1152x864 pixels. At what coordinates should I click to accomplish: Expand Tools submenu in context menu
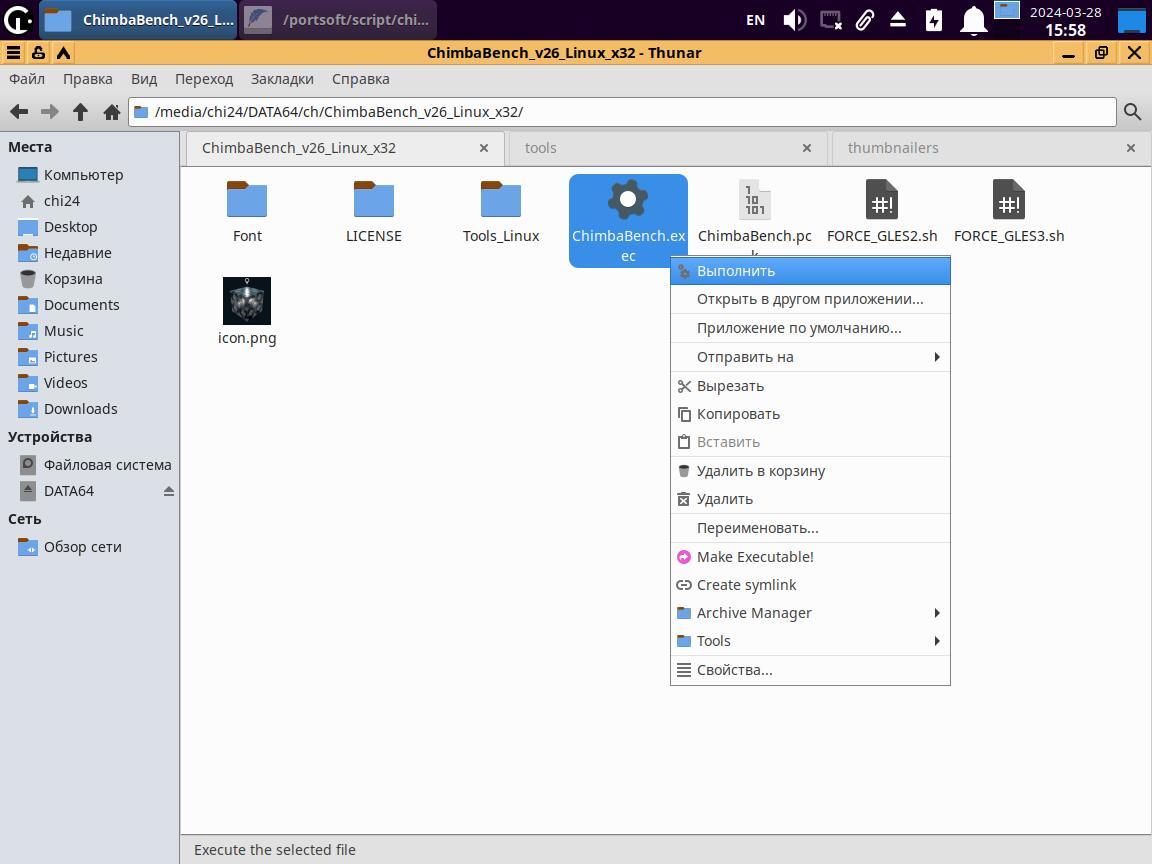pos(810,641)
